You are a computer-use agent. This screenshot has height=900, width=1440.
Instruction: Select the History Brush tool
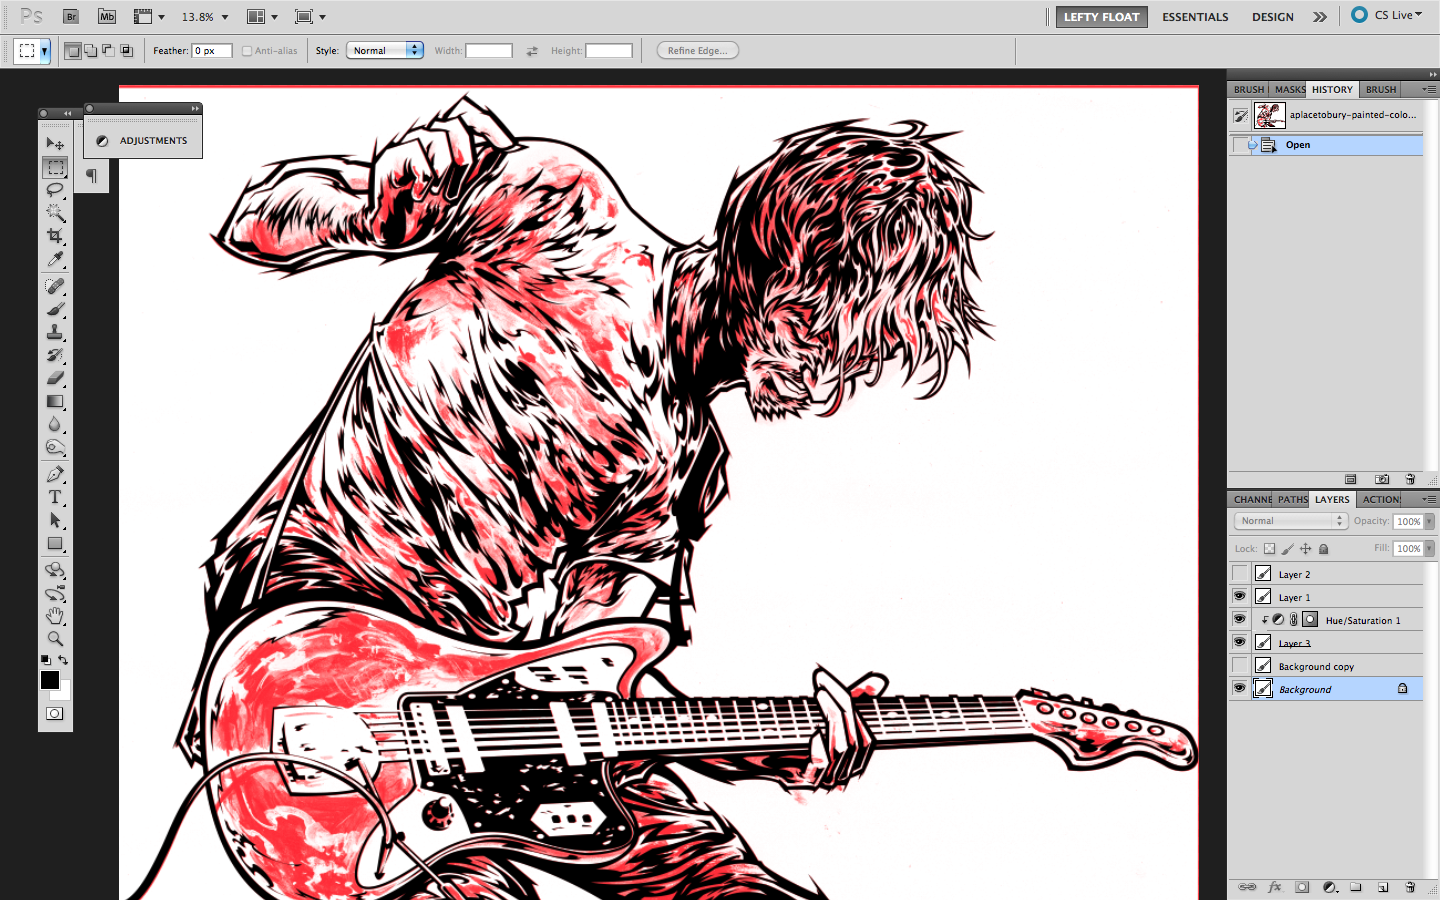point(55,355)
